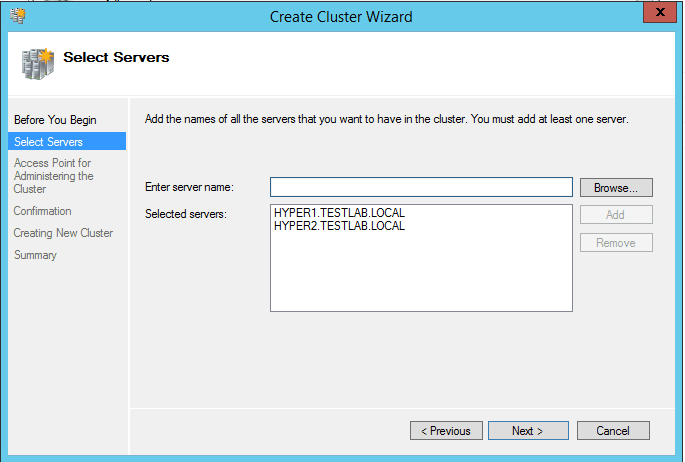Screen dimensions: 685x462
Task: Click the Create Cluster Wizard title text
Action: 341,17
